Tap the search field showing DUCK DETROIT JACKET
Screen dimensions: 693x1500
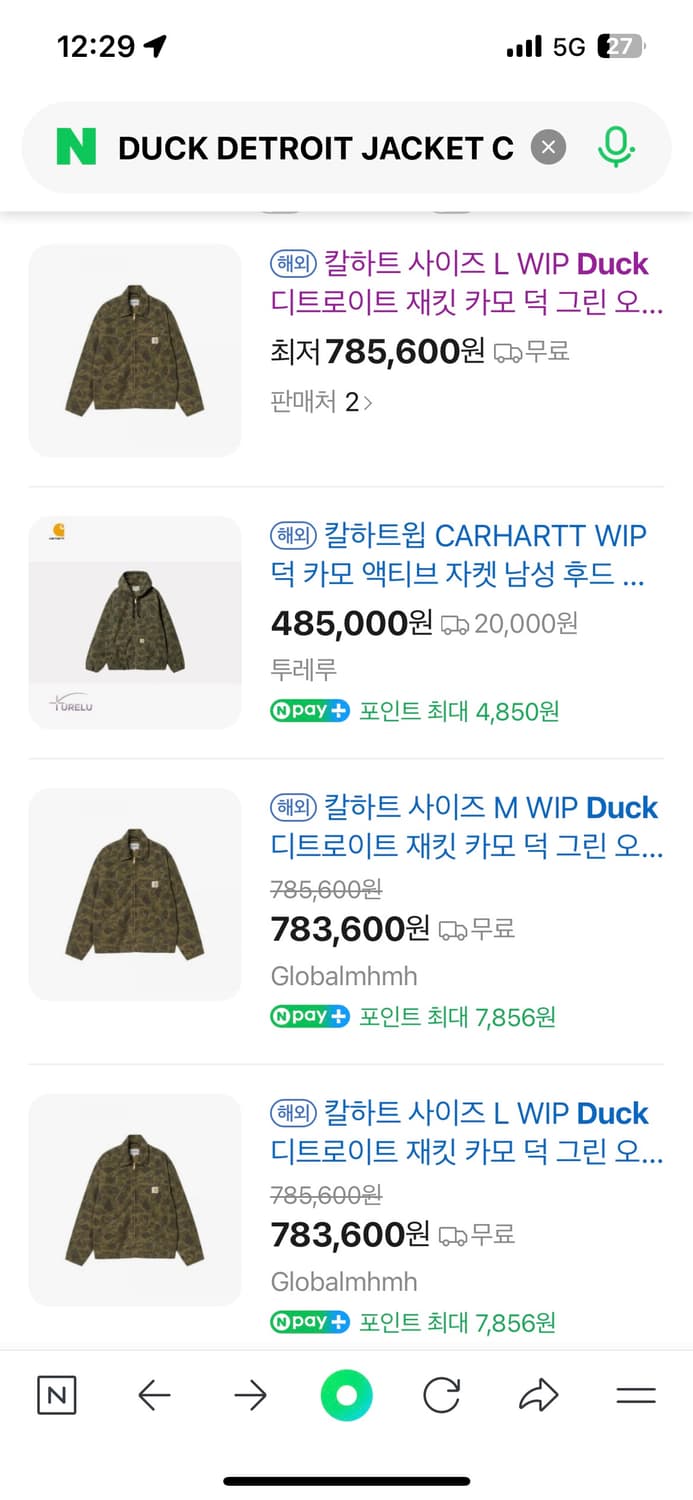coord(315,148)
